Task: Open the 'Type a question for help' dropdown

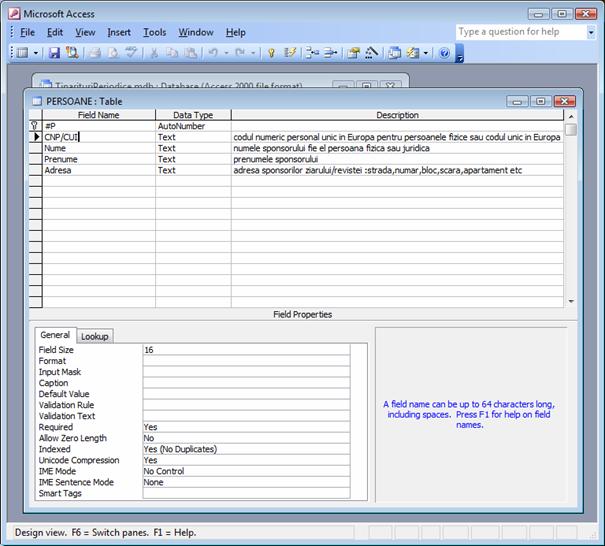Action: click(x=591, y=32)
